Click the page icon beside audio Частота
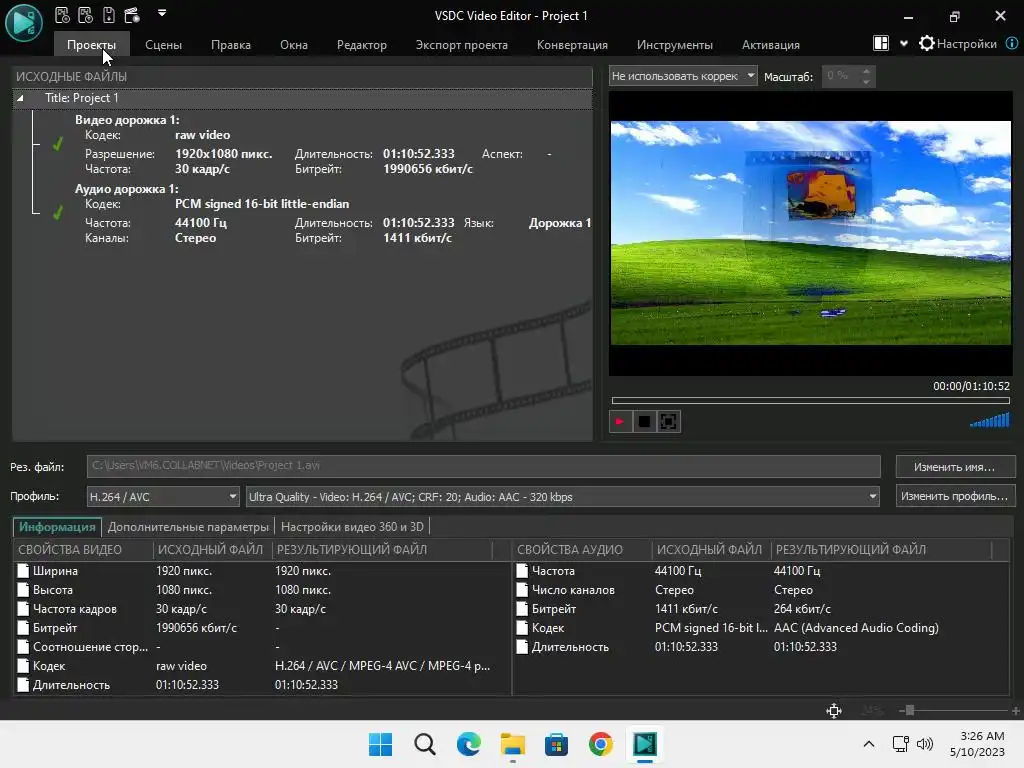 coord(522,571)
